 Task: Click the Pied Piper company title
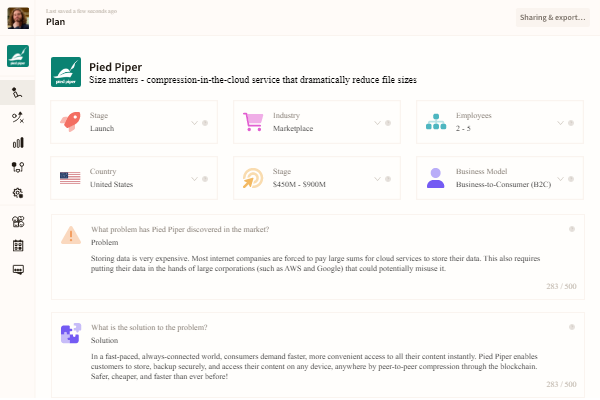click(115, 67)
